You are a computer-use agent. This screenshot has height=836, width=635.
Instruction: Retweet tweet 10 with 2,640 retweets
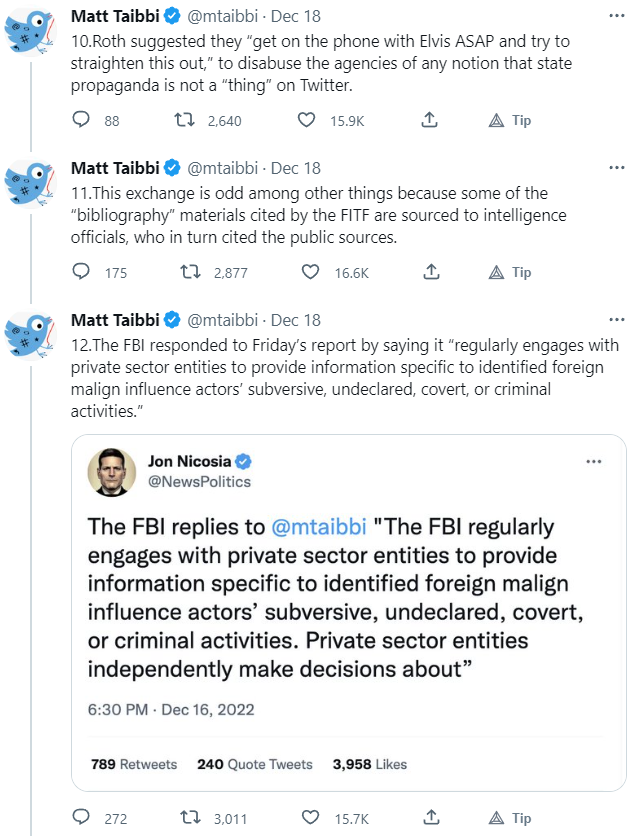(x=184, y=120)
